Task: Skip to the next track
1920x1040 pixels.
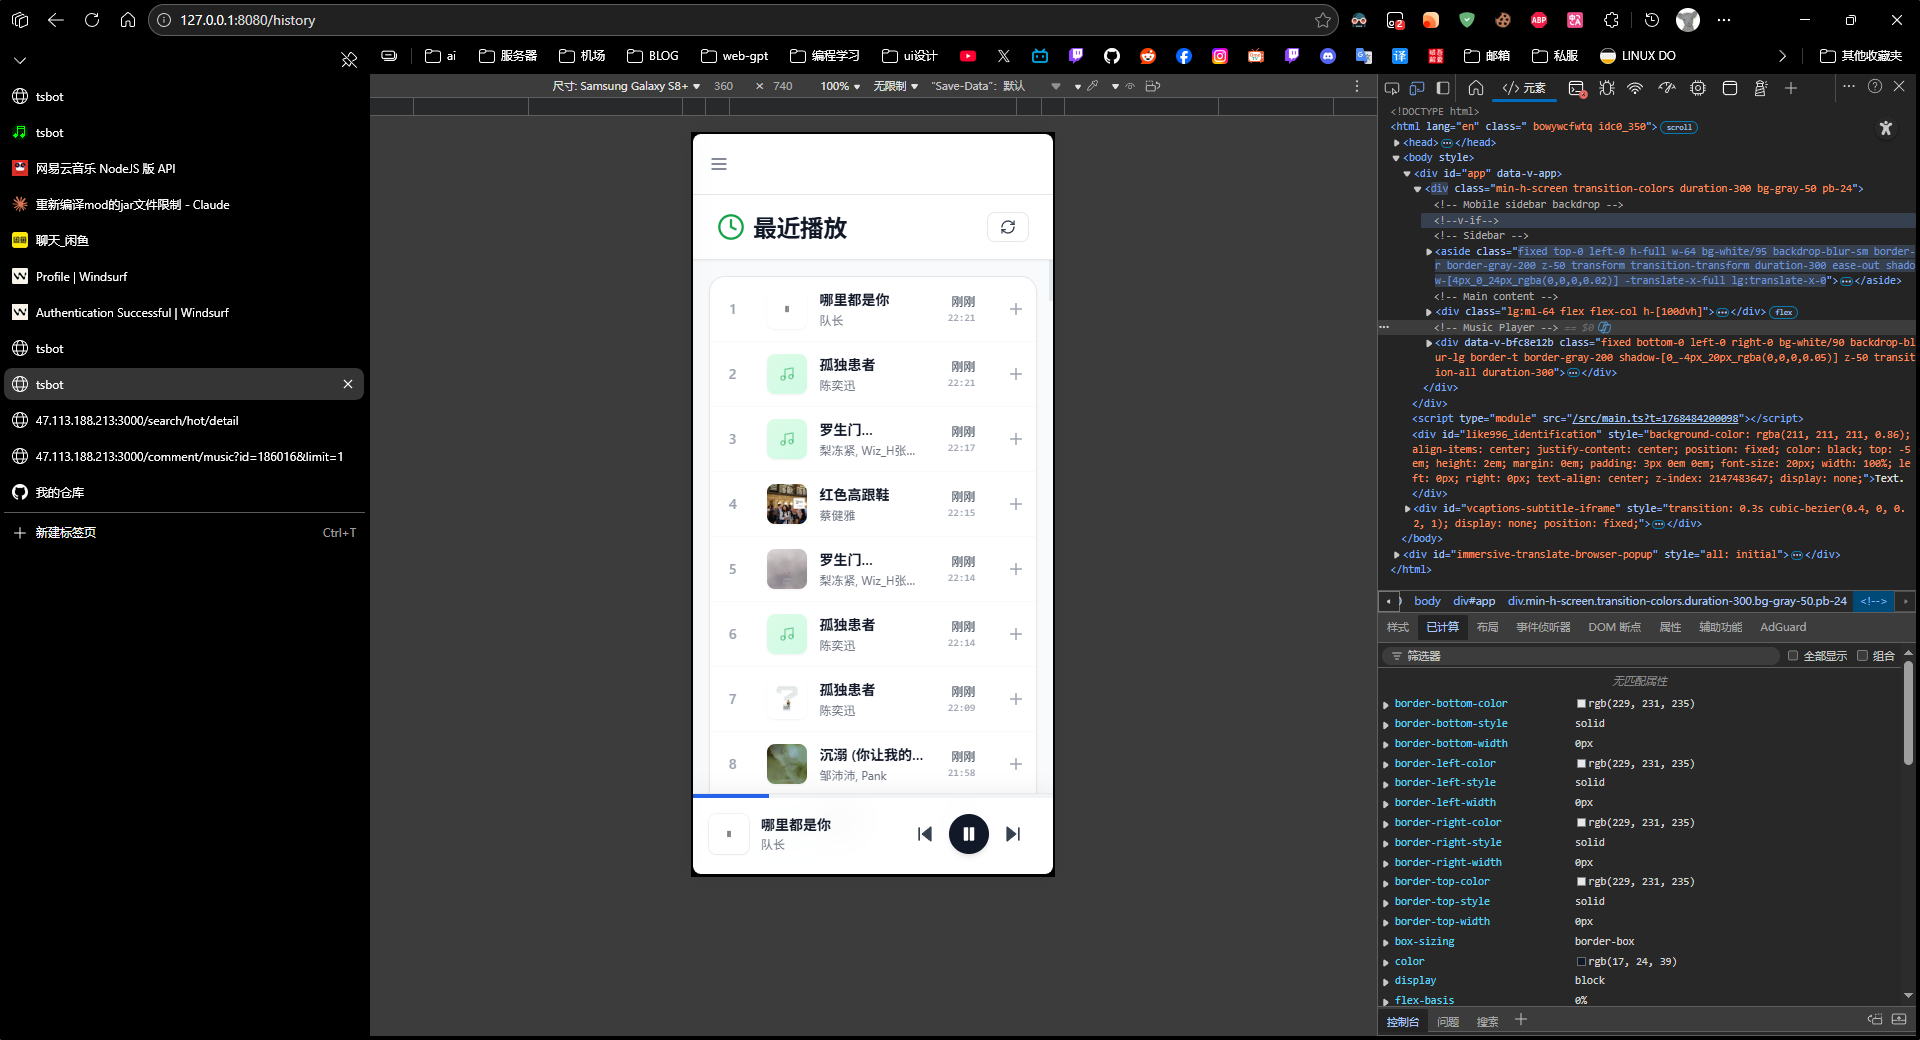Action: [x=1013, y=834]
